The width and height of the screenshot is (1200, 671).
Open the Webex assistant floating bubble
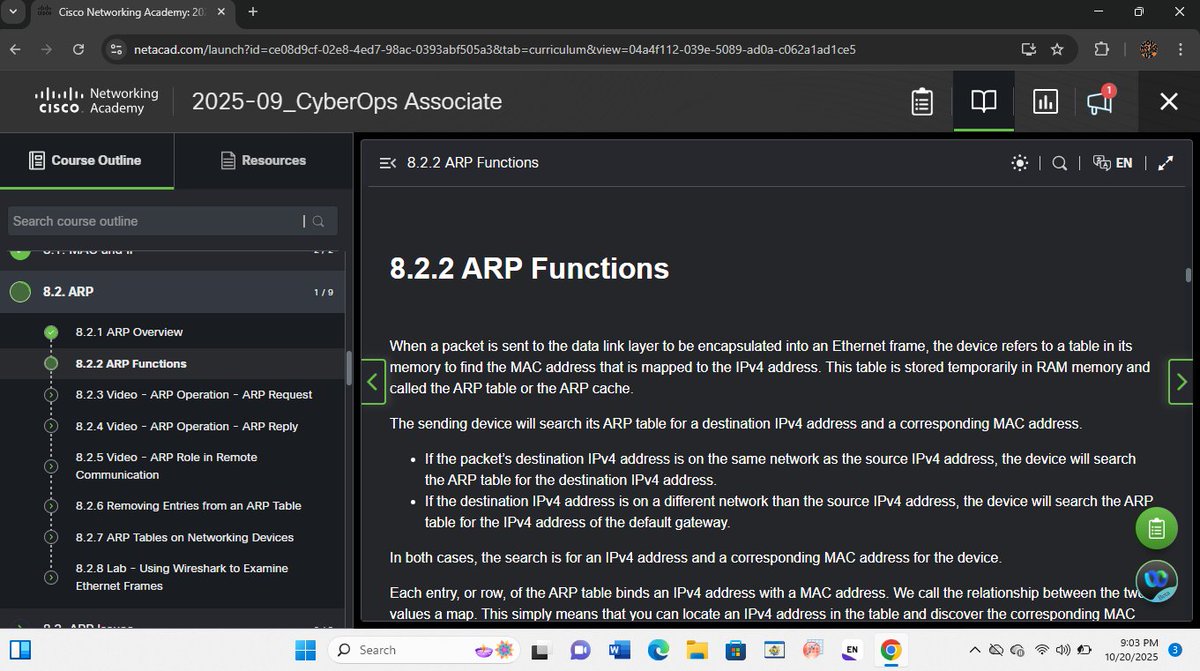pyautogui.click(x=1157, y=581)
